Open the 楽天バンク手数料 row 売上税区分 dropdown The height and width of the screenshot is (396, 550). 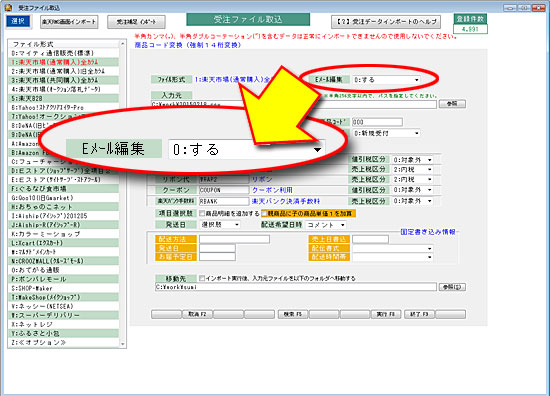click(x=412, y=201)
